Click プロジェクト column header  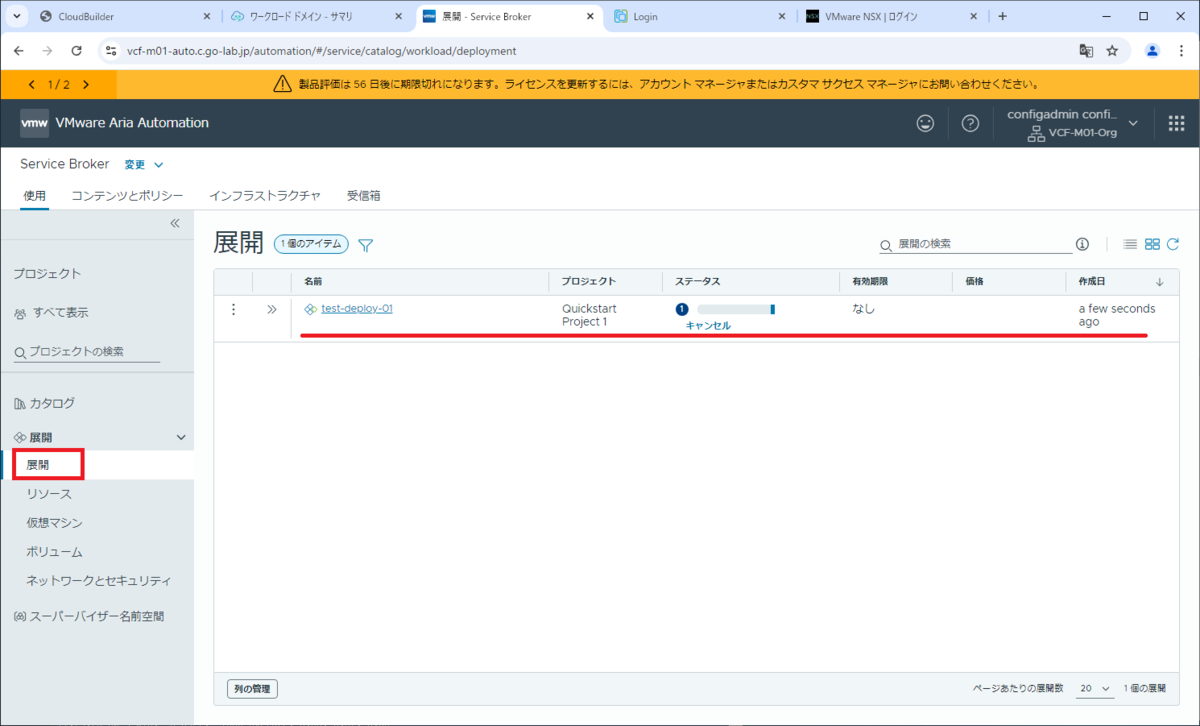pyautogui.click(x=589, y=282)
